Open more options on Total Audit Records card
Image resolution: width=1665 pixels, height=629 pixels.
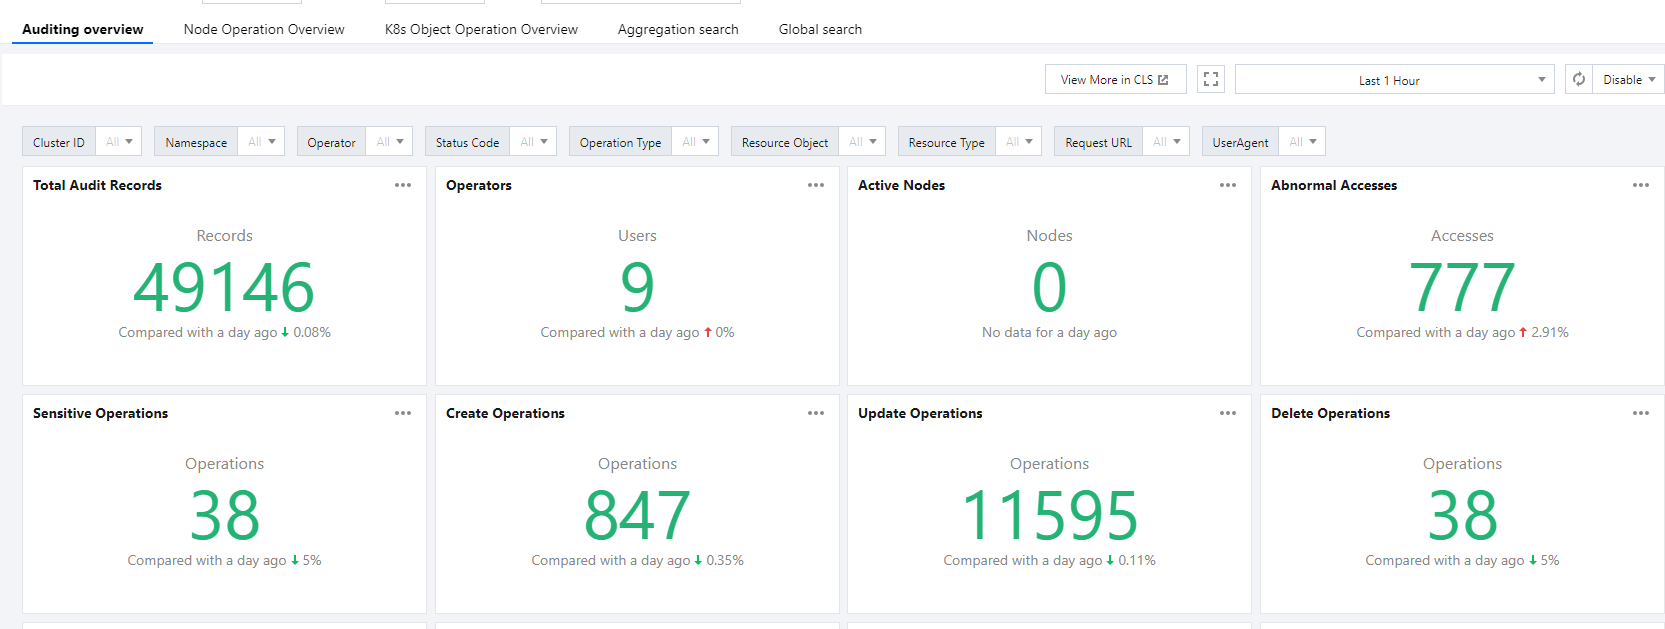[403, 185]
